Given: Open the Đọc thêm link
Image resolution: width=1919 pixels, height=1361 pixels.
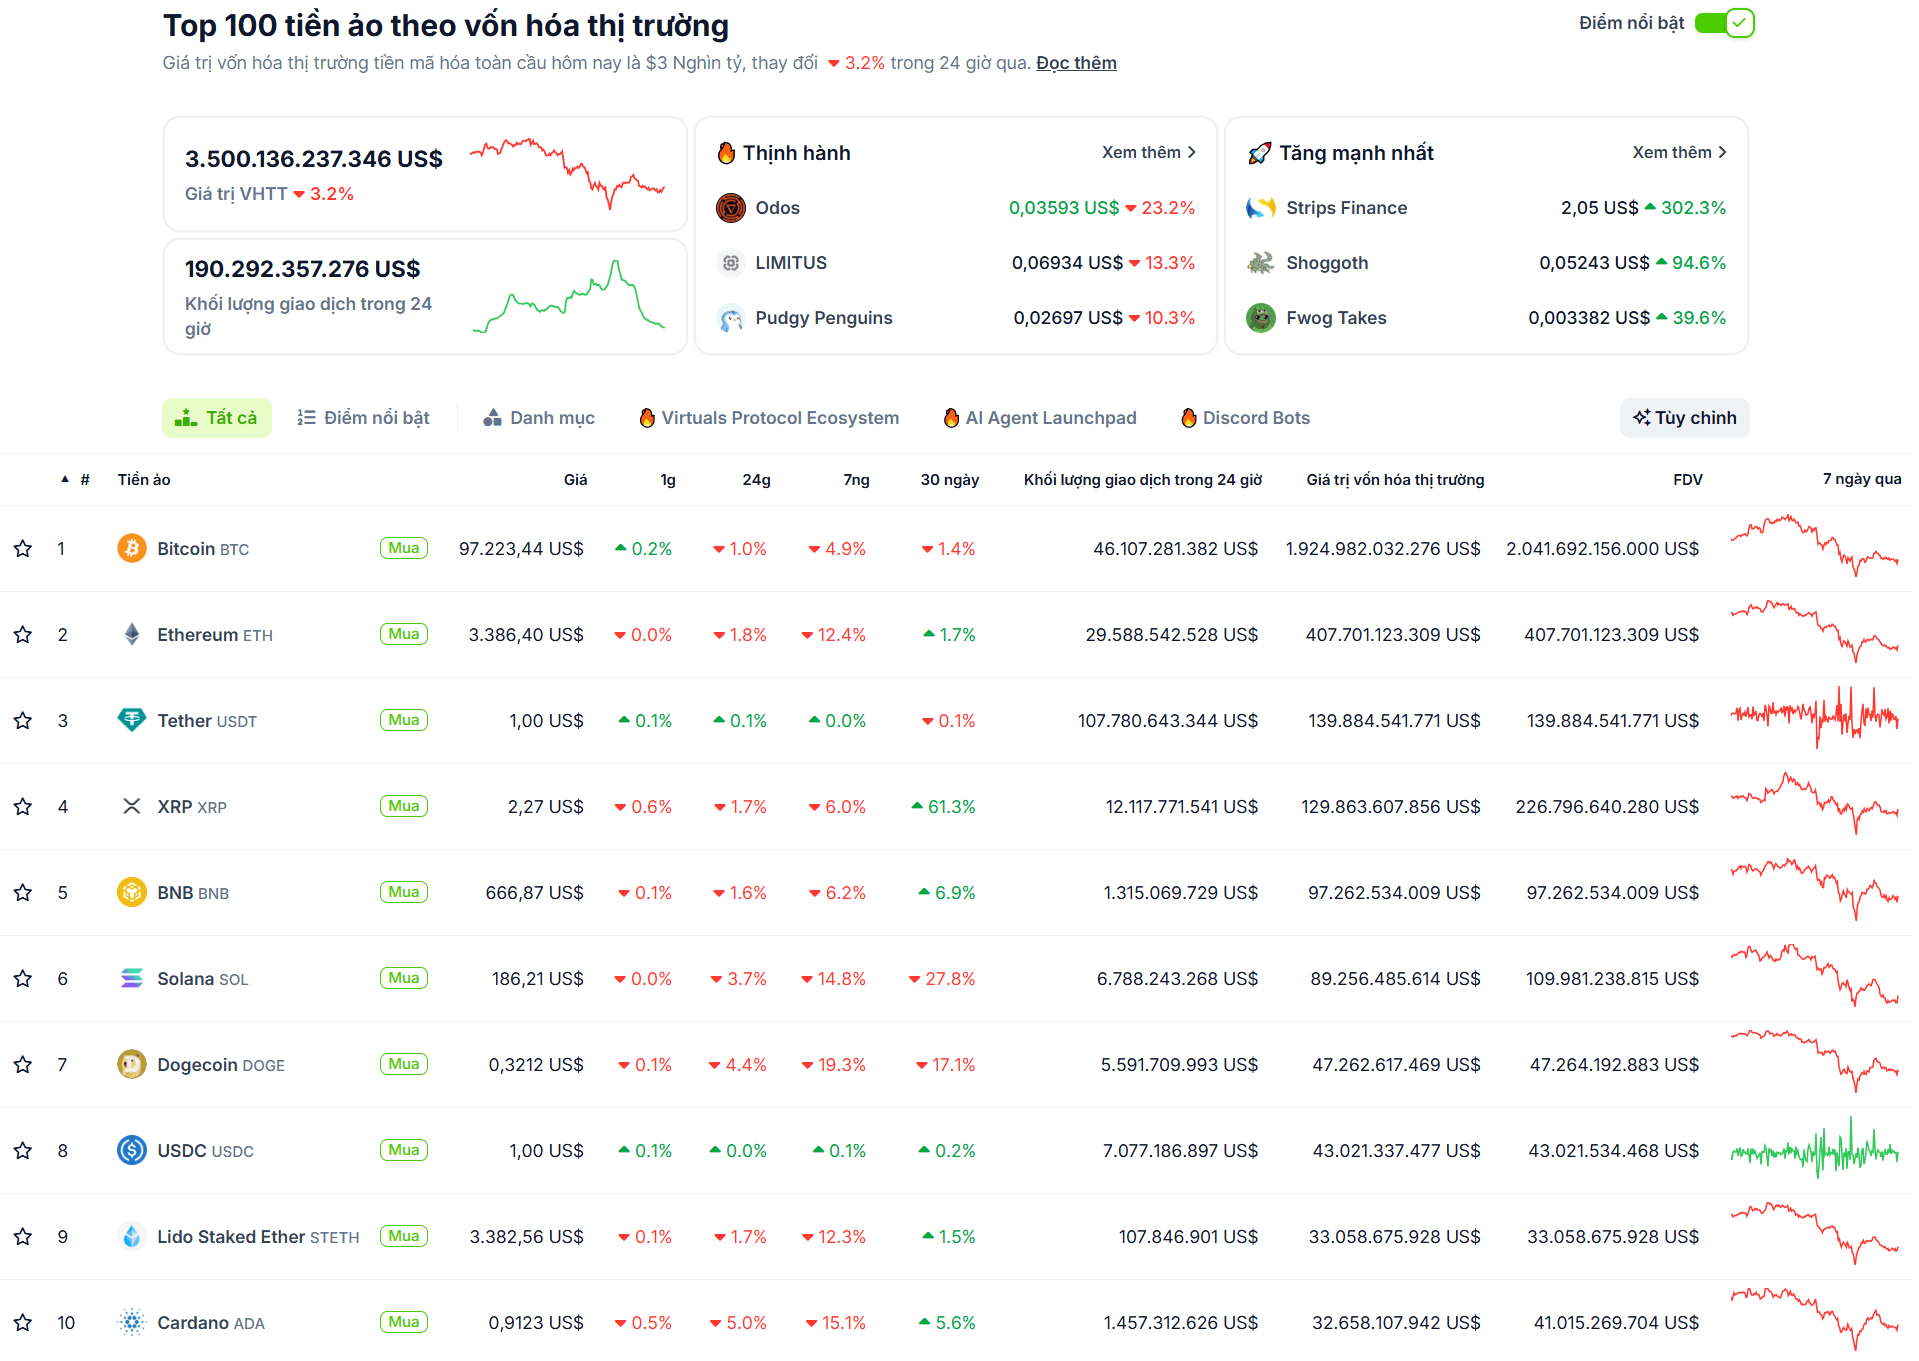Looking at the screenshot, I should [x=1076, y=63].
